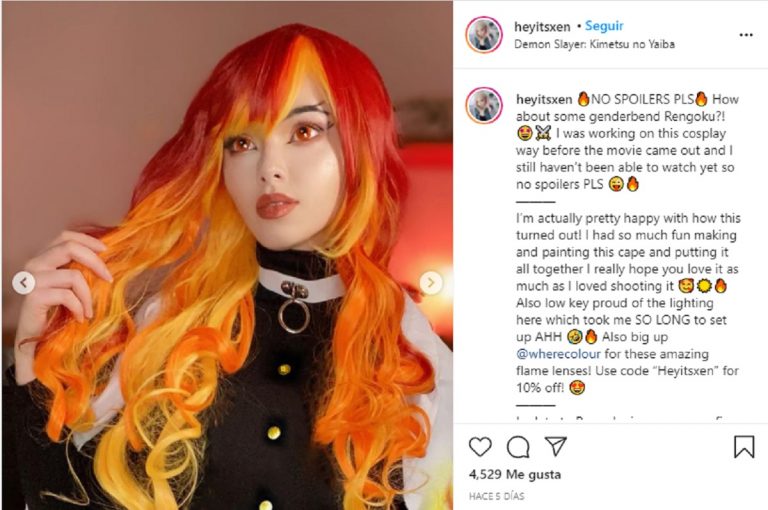The width and height of the screenshot is (768, 510).
Task: Click the caption text starting NO SPOILERS PLS
Action: [x=628, y=142]
